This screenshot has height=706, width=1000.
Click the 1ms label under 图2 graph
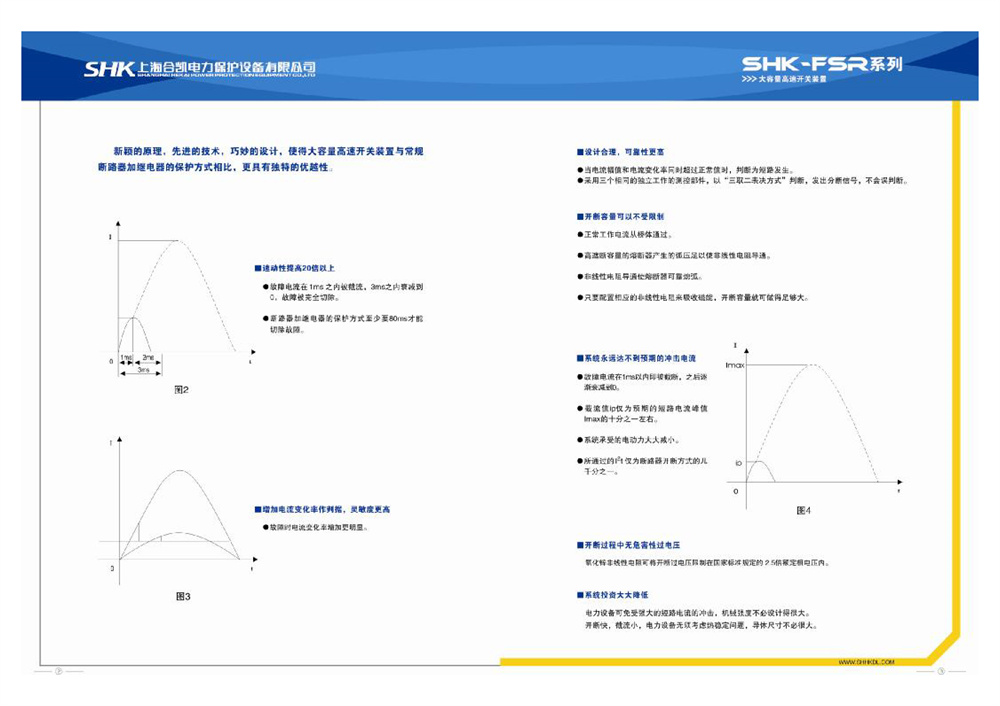coord(126,357)
